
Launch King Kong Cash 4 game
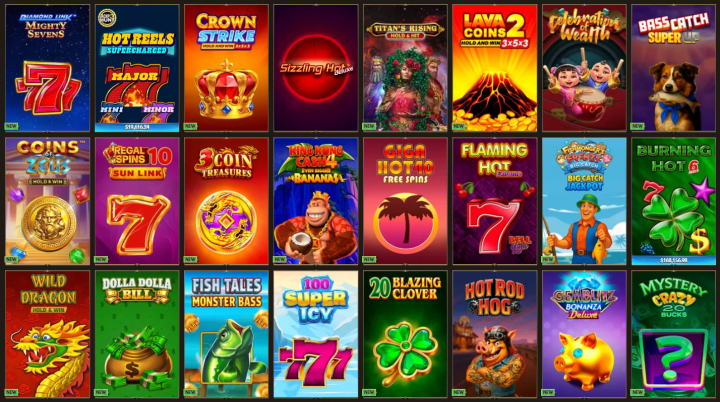316,201
